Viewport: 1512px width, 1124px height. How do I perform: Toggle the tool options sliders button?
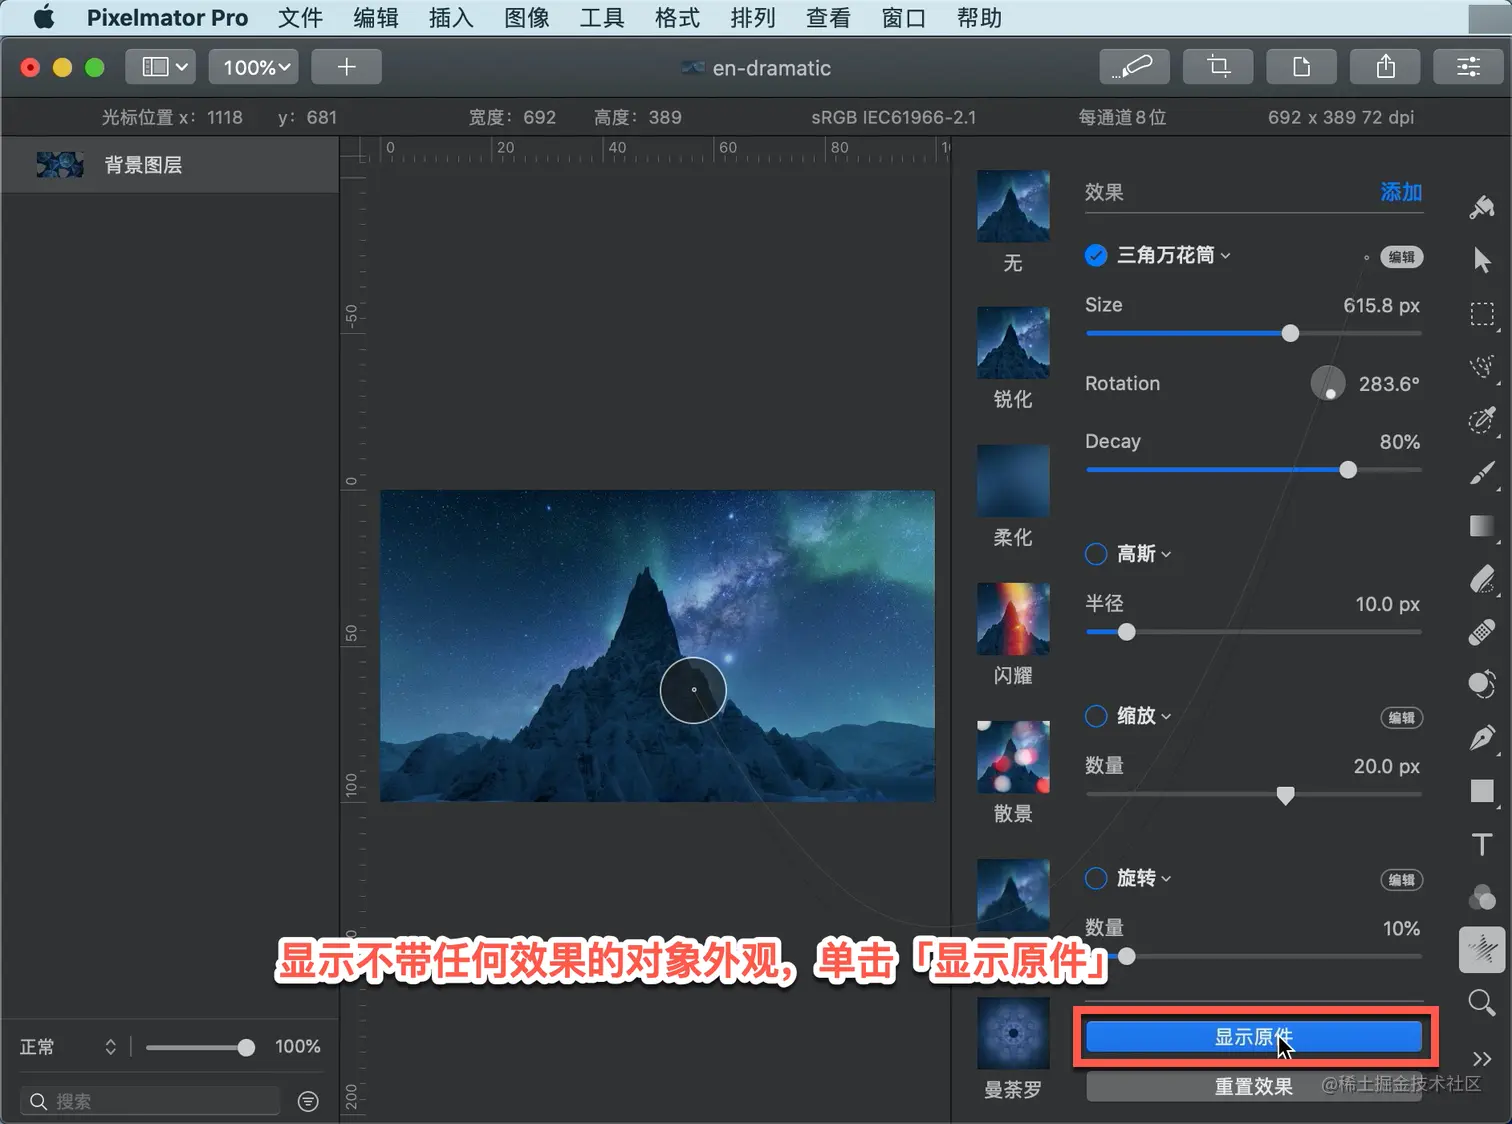coord(1468,67)
